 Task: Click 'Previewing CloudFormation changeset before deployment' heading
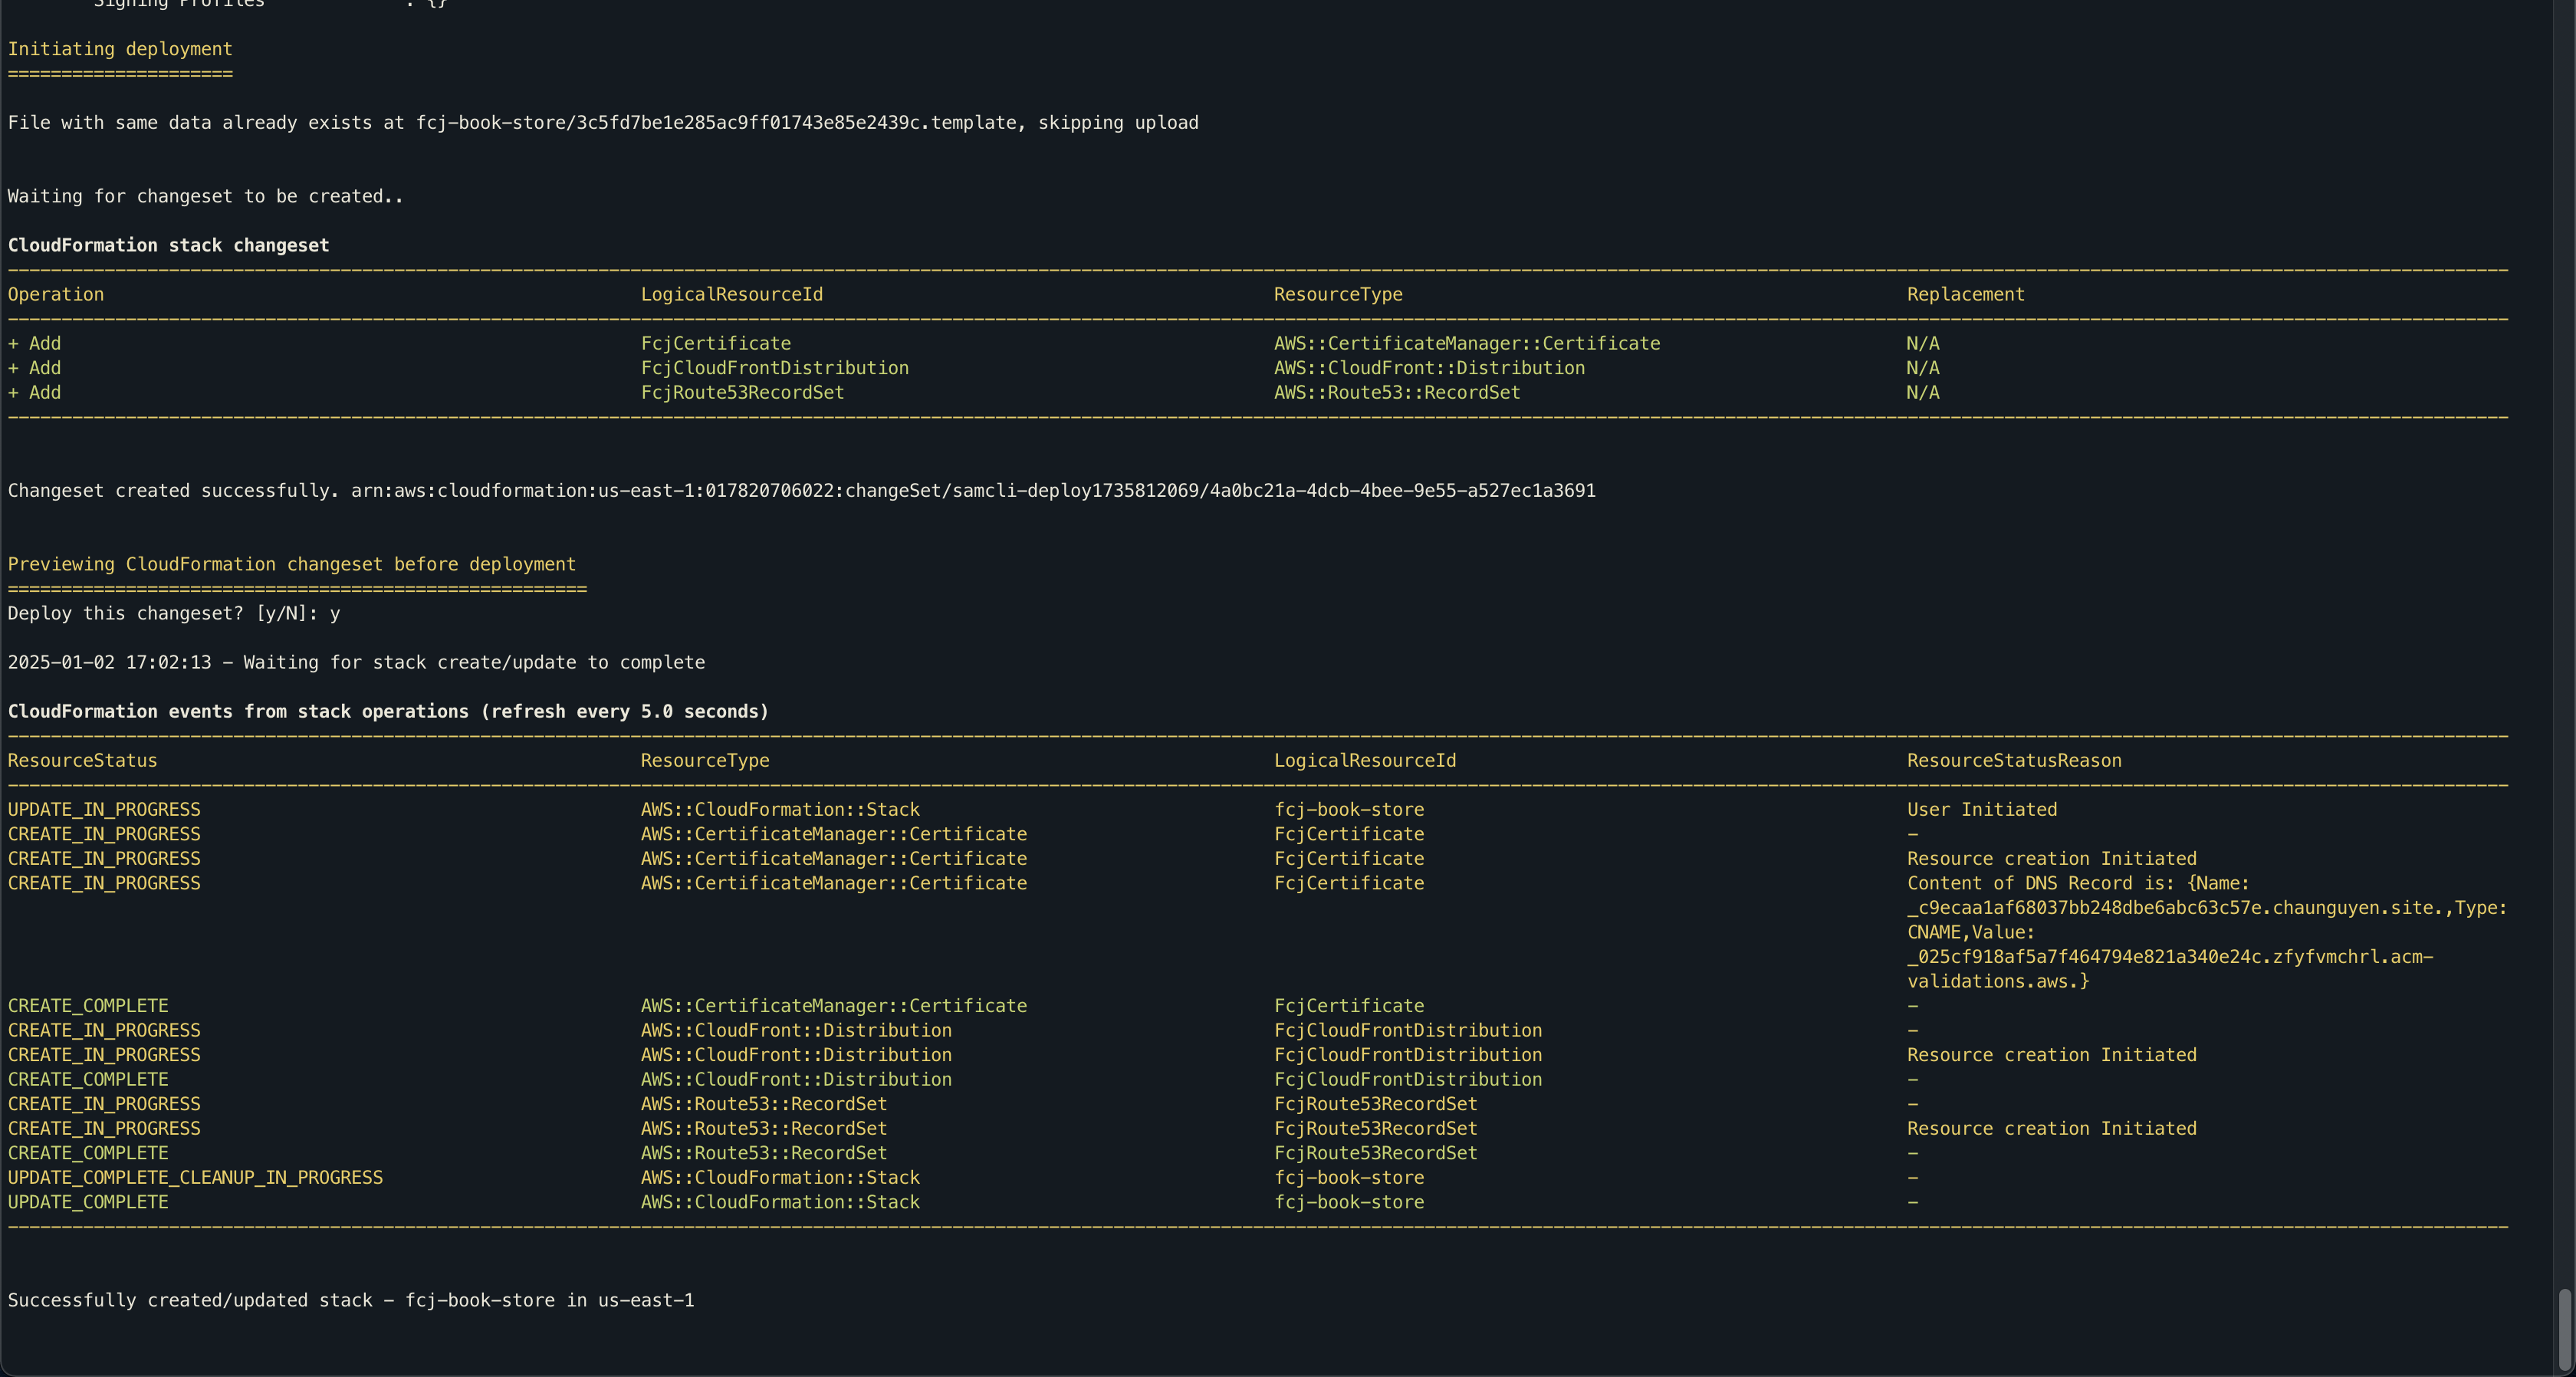click(x=292, y=565)
